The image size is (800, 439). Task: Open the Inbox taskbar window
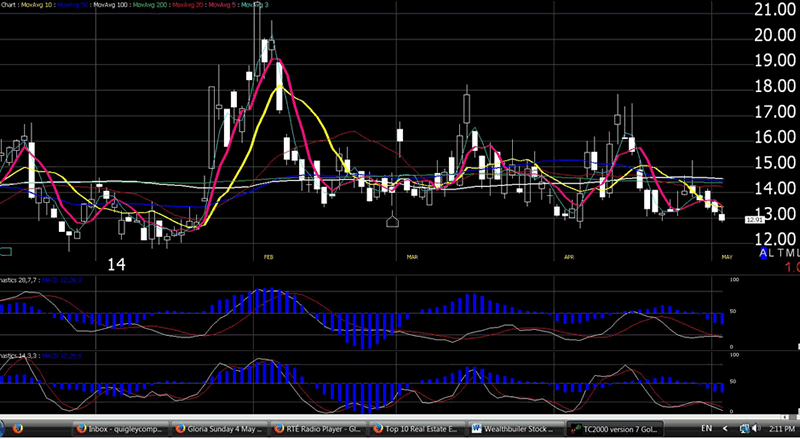coord(122,428)
